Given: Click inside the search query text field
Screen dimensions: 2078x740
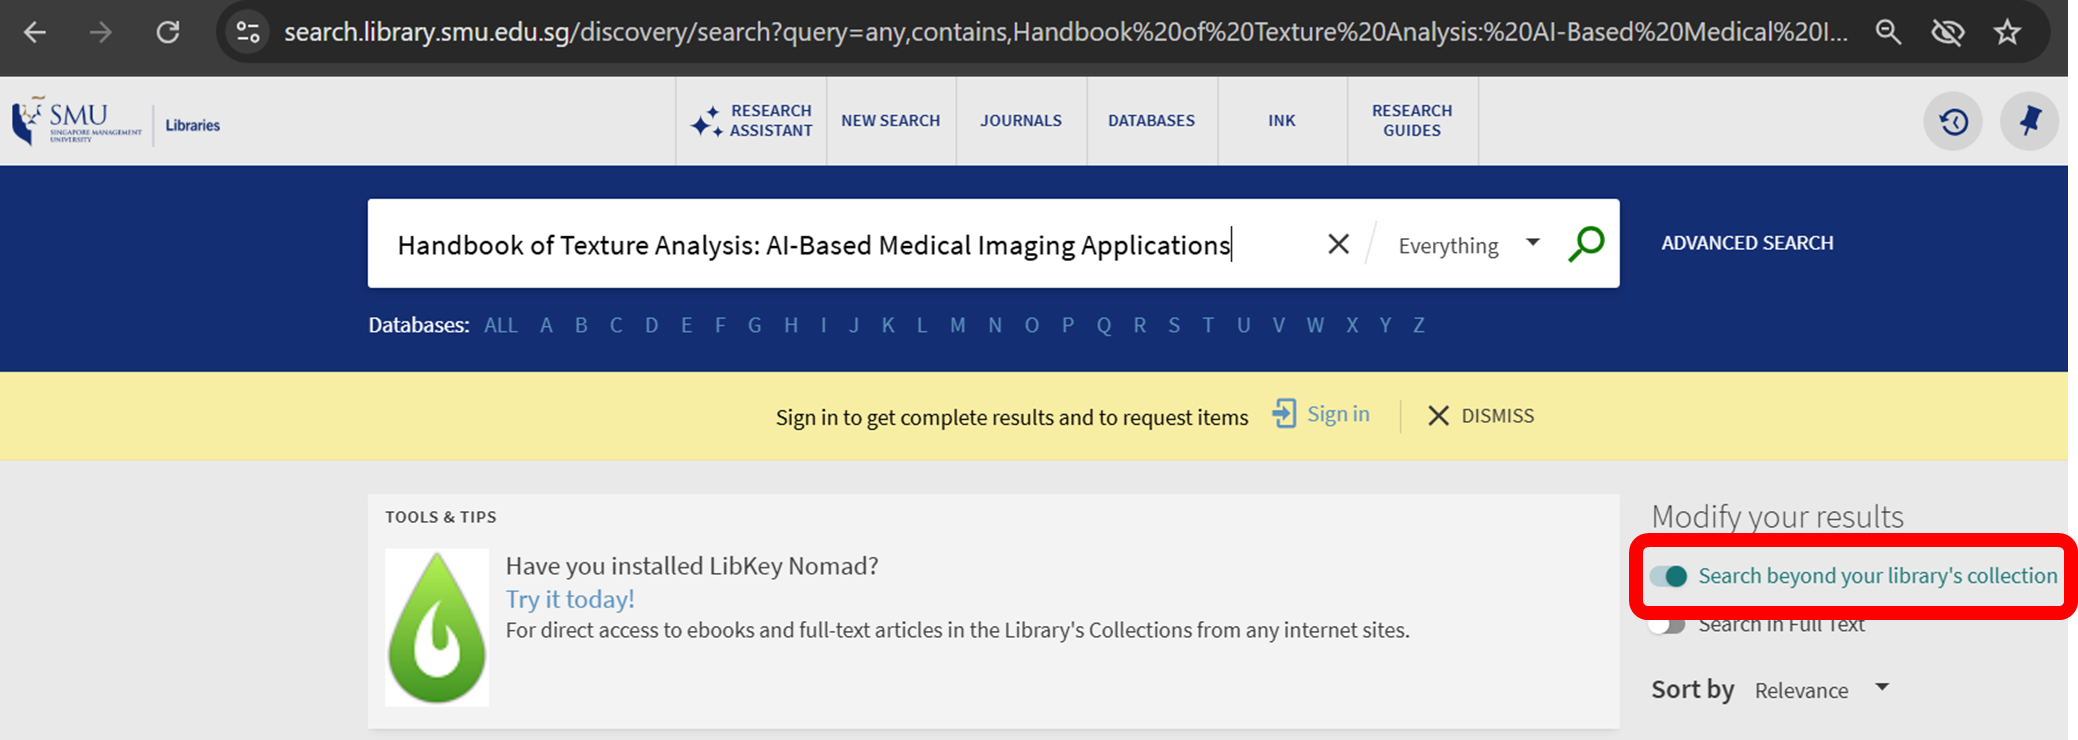Looking at the screenshot, I should click(x=812, y=245).
